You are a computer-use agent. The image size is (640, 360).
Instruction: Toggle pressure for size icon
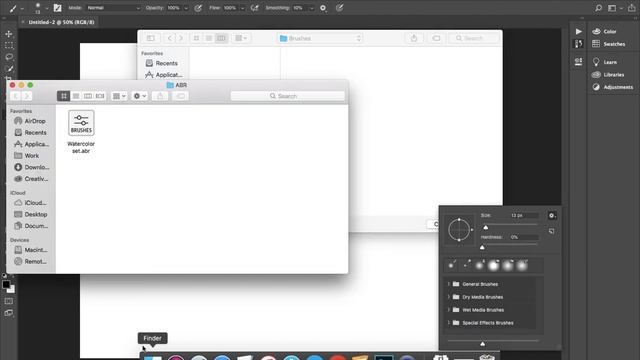(x=339, y=8)
